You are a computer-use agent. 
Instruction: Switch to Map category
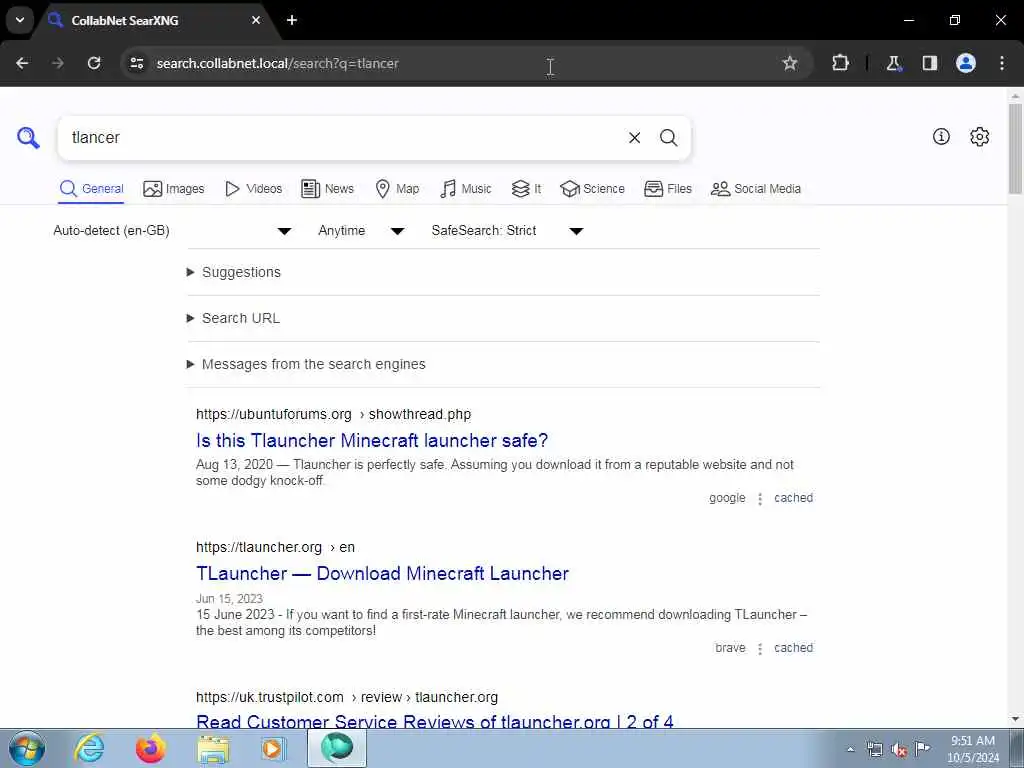click(x=397, y=189)
